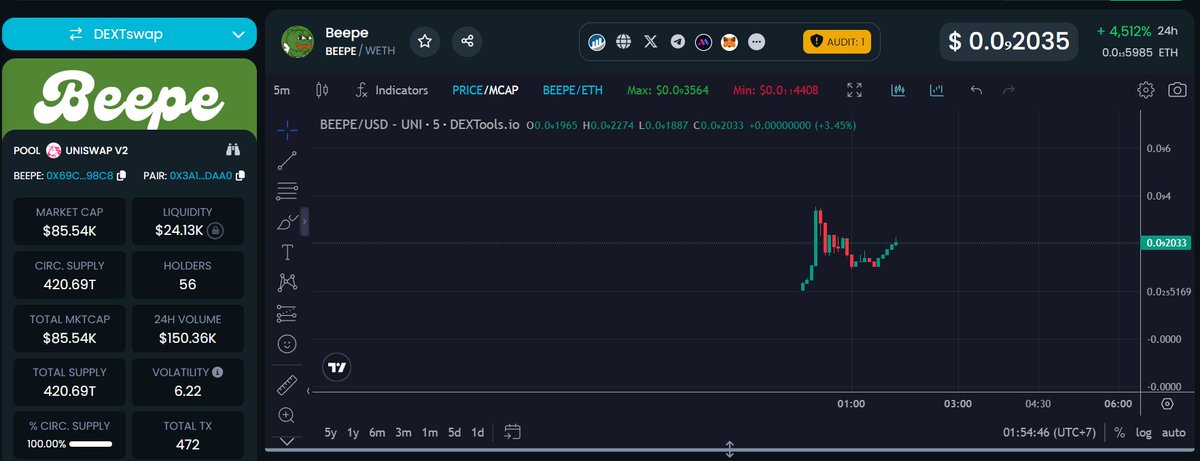The width and height of the screenshot is (1200, 461).
Task: Open the emoji icons tool
Action: [x=287, y=344]
